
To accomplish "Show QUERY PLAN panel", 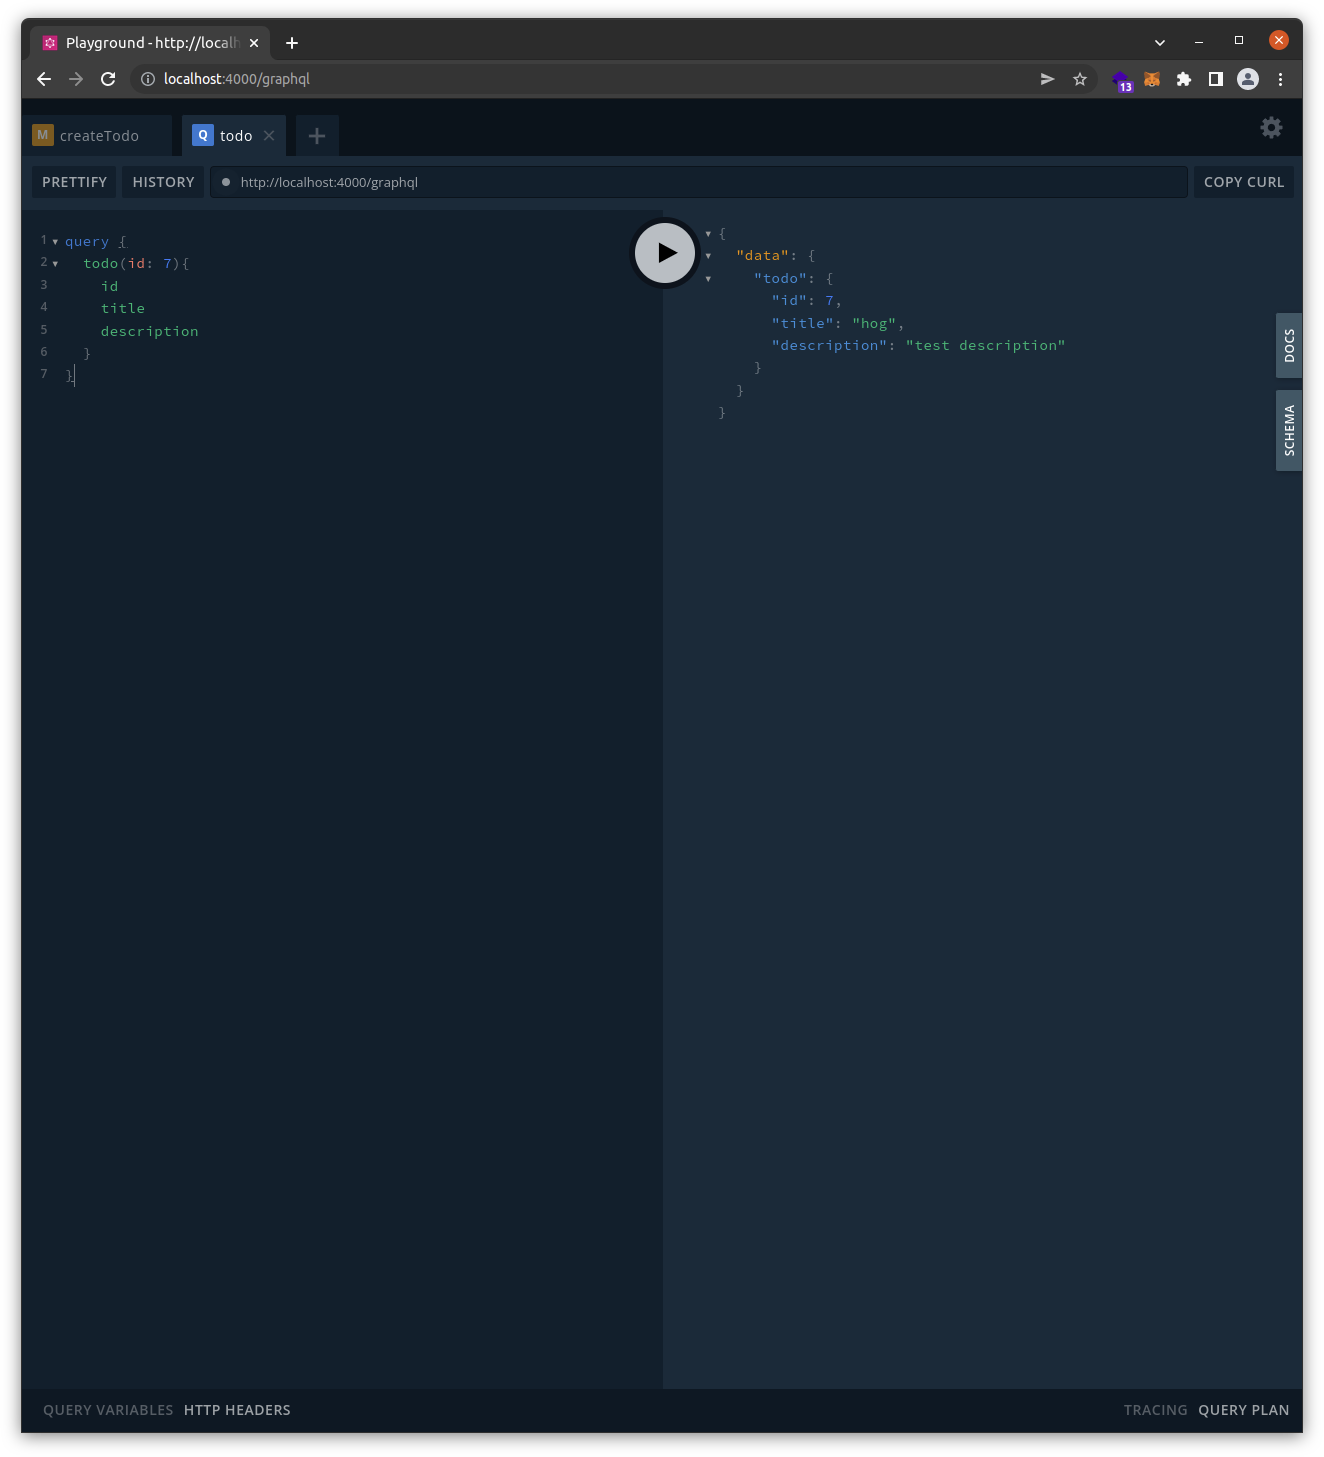I will coord(1244,1410).
